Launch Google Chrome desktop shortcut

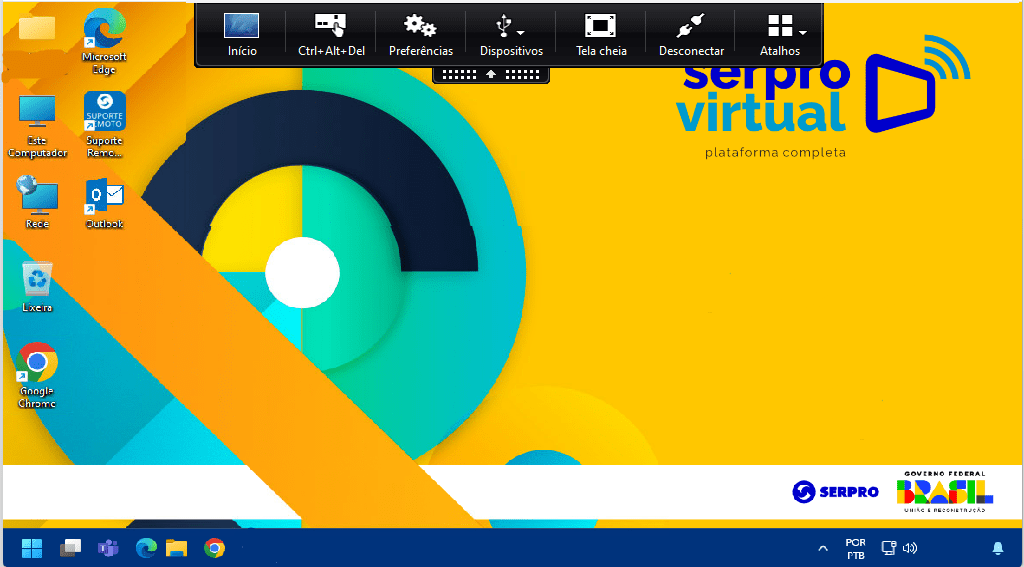click(37, 376)
